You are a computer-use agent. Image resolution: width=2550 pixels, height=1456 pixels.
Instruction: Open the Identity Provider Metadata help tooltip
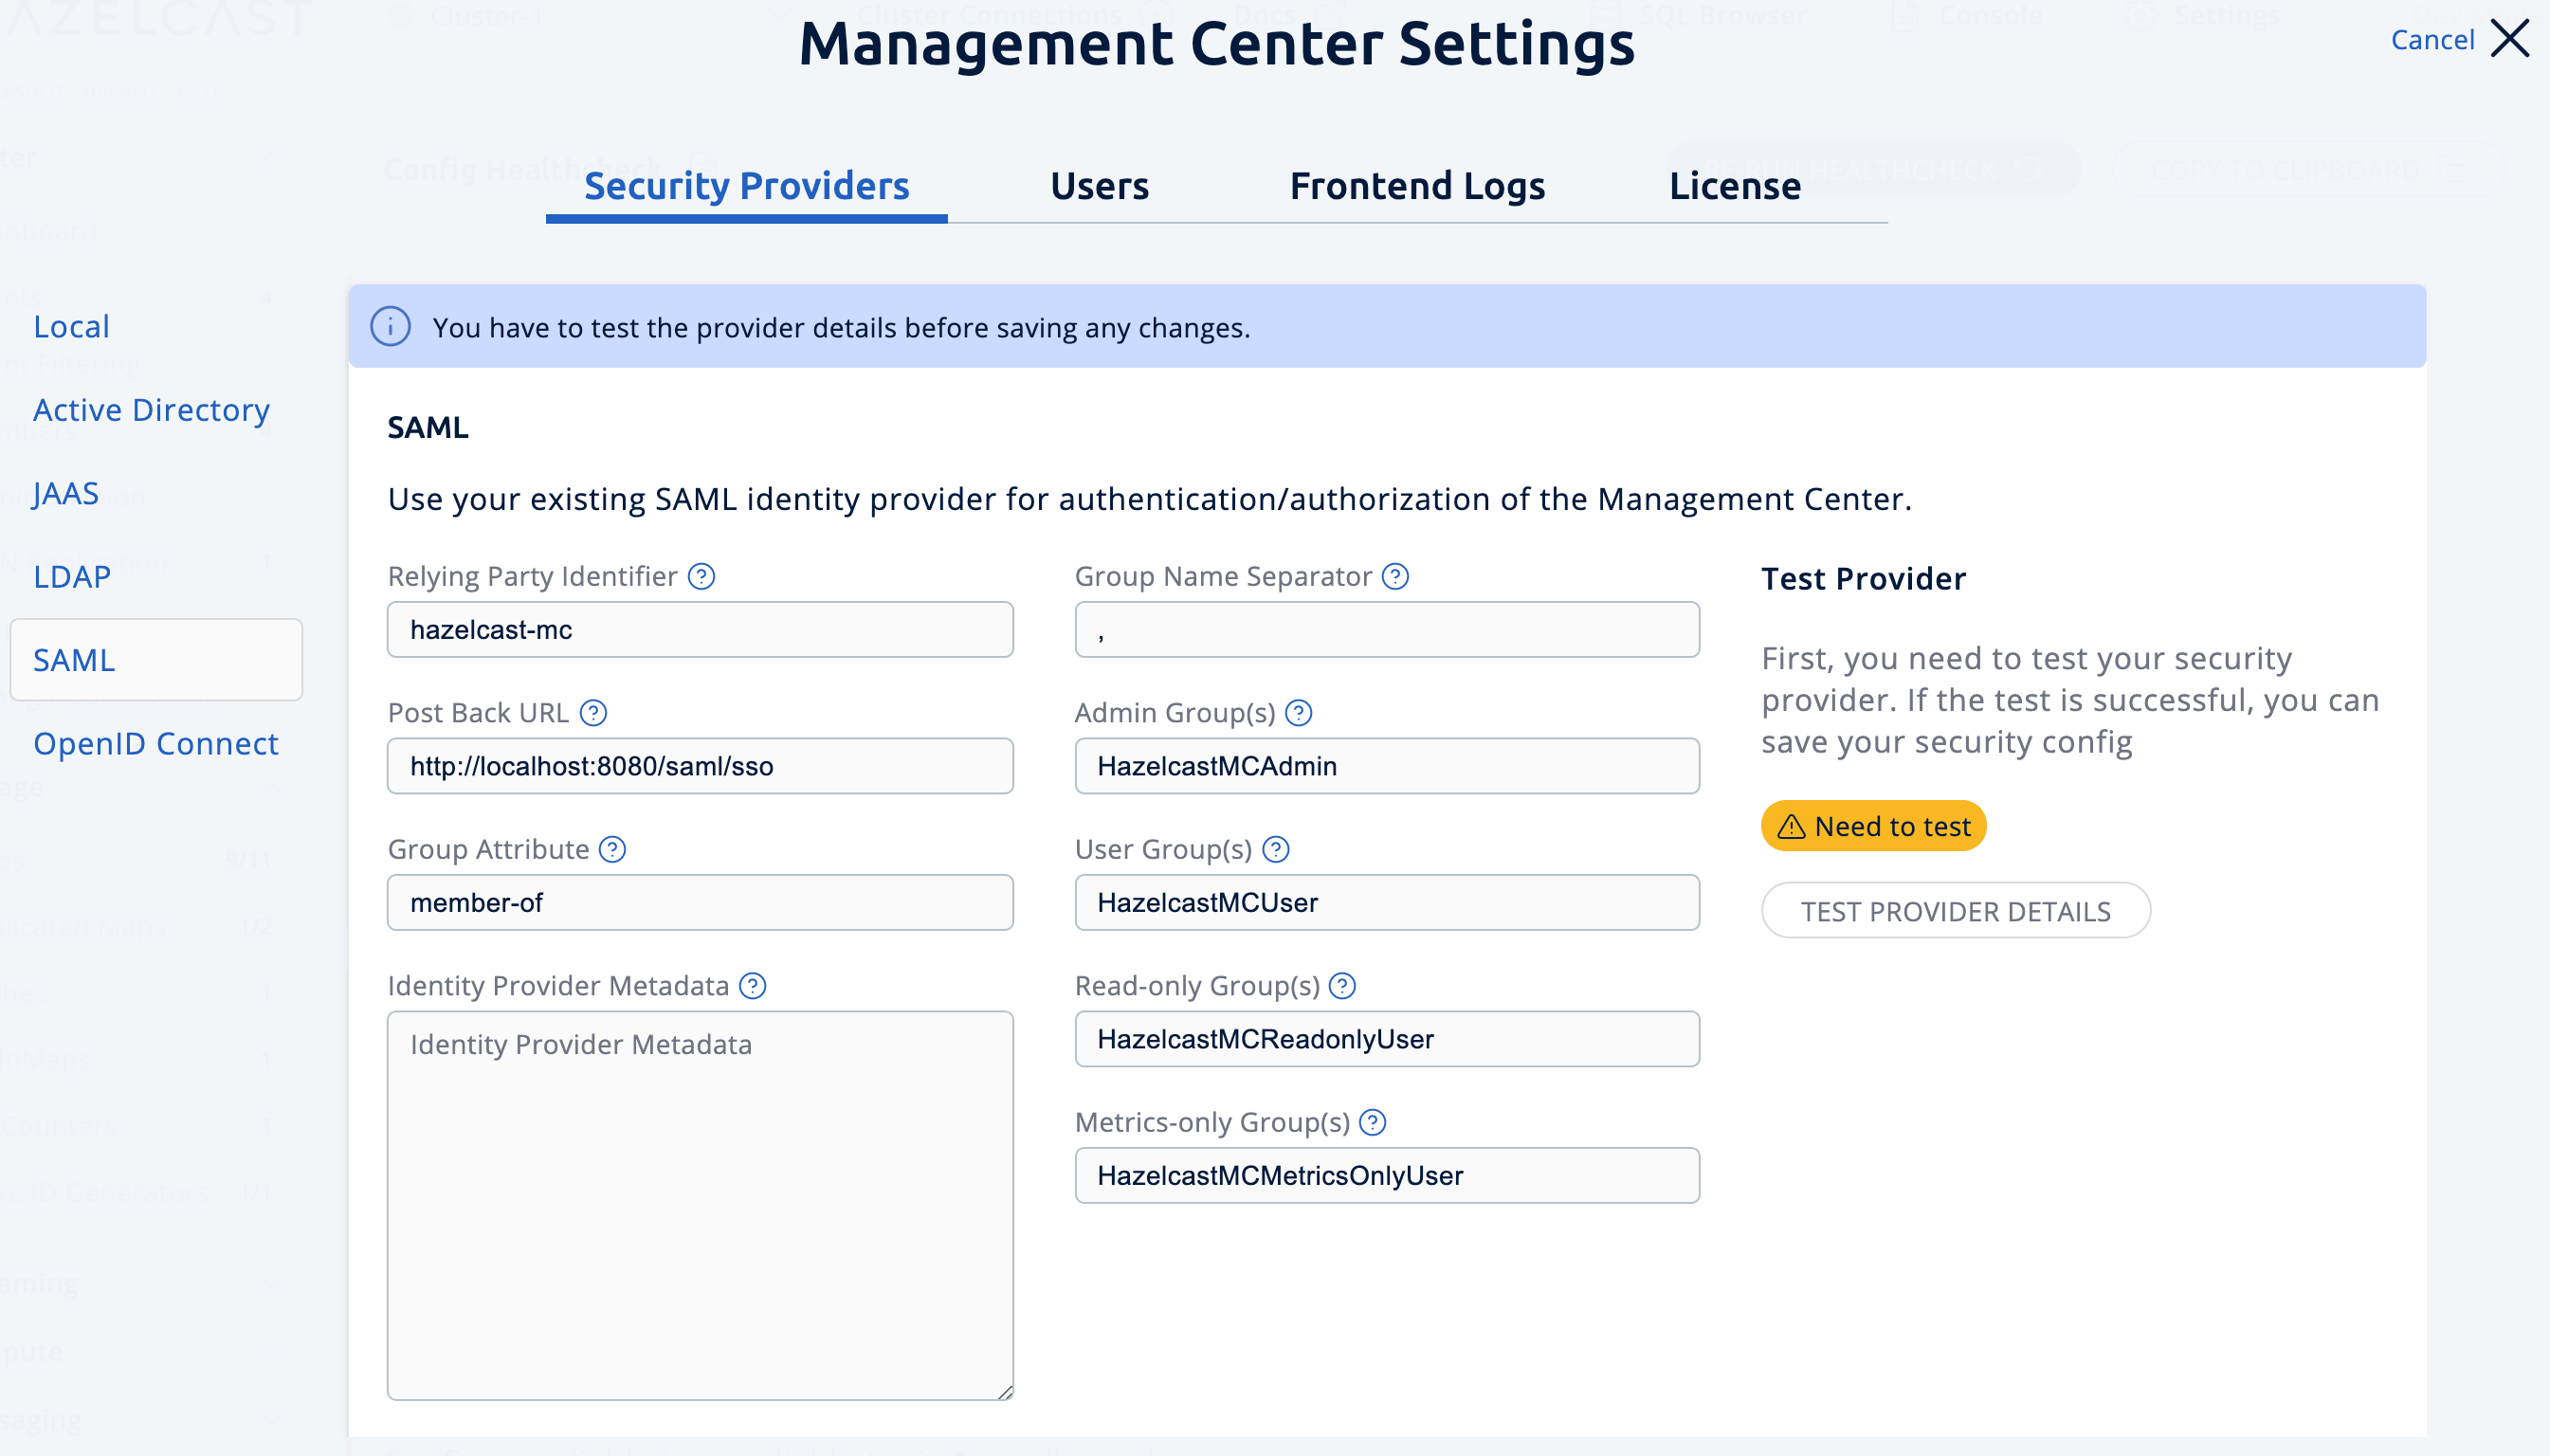[x=751, y=986]
